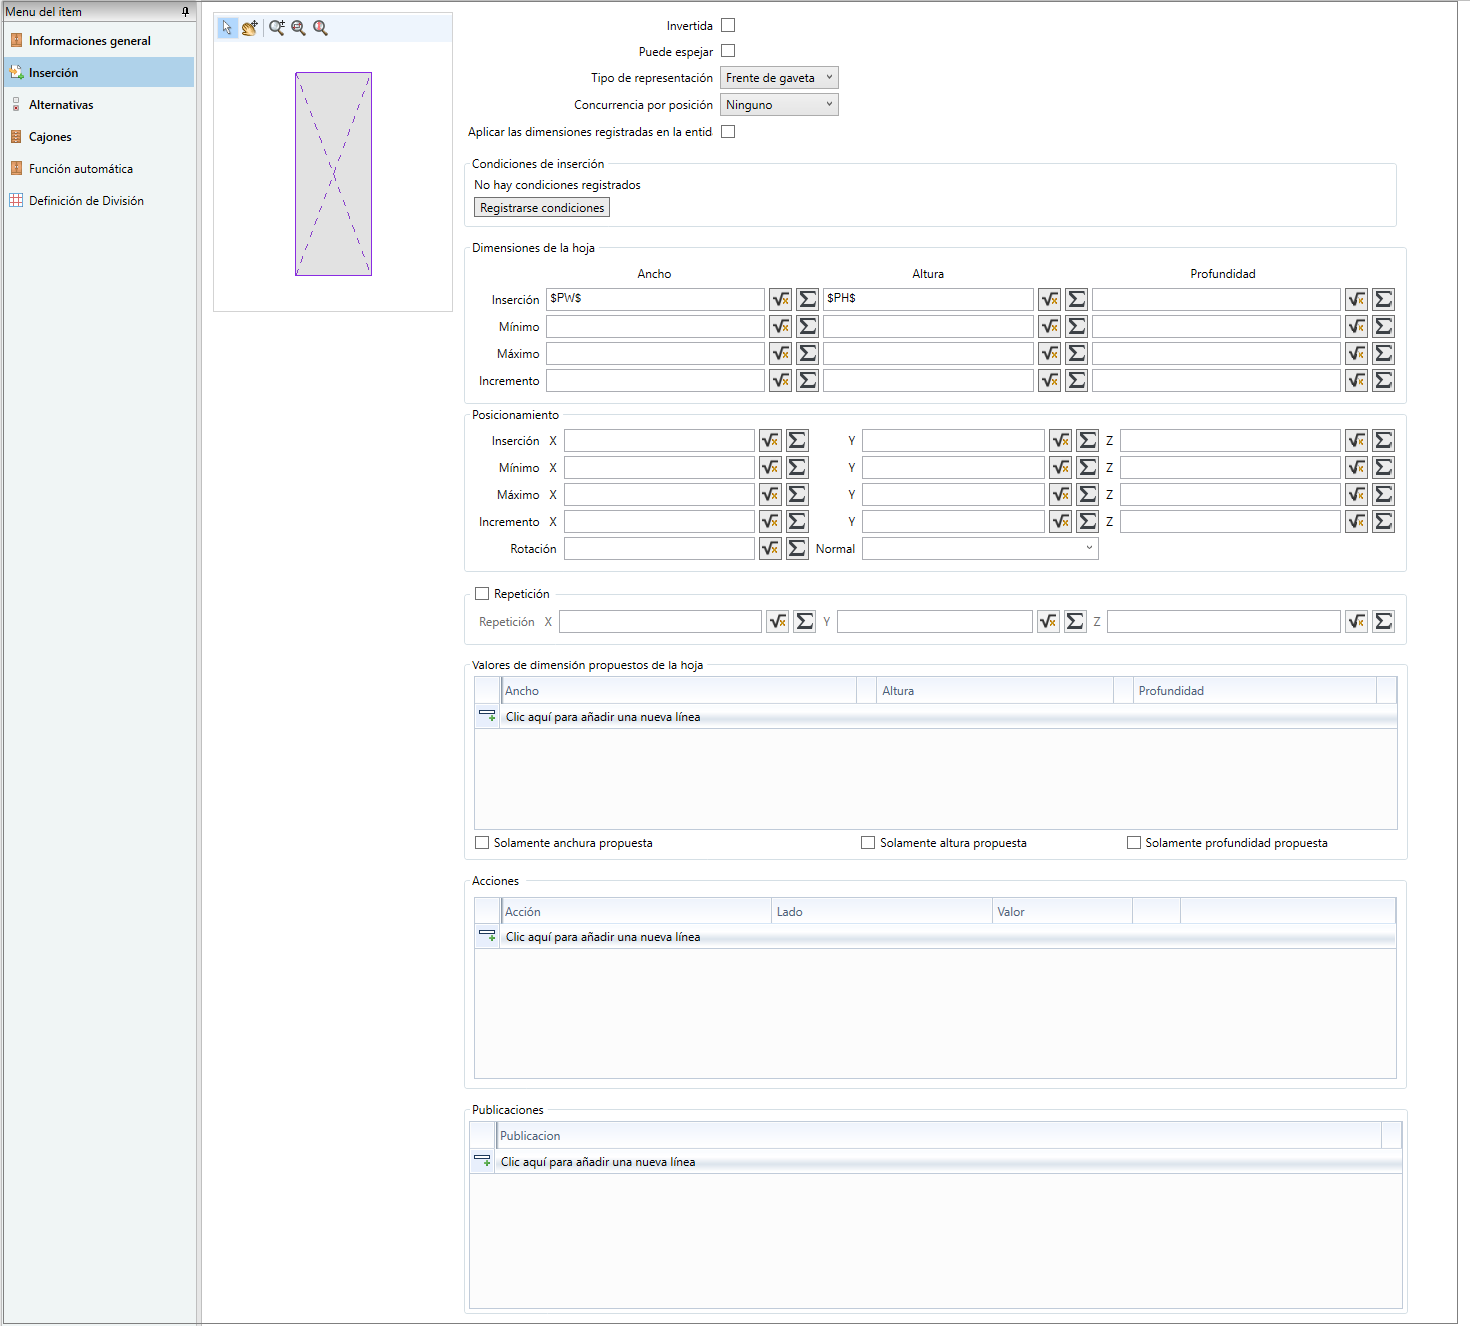Click the sigma icon for Posicionamiento Incremento Z
Image resolution: width=1470 pixels, height=1334 pixels.
(1383, 521)
